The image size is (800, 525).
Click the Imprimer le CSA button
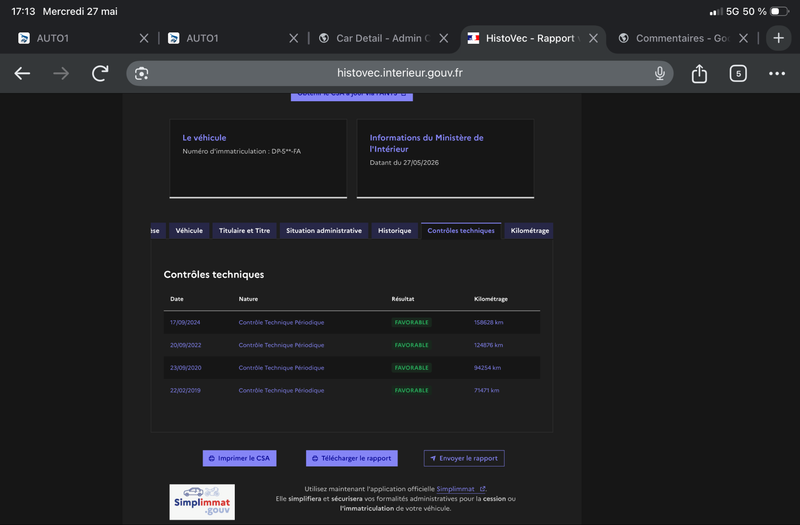pyautogui.click(x=239, y=458)
